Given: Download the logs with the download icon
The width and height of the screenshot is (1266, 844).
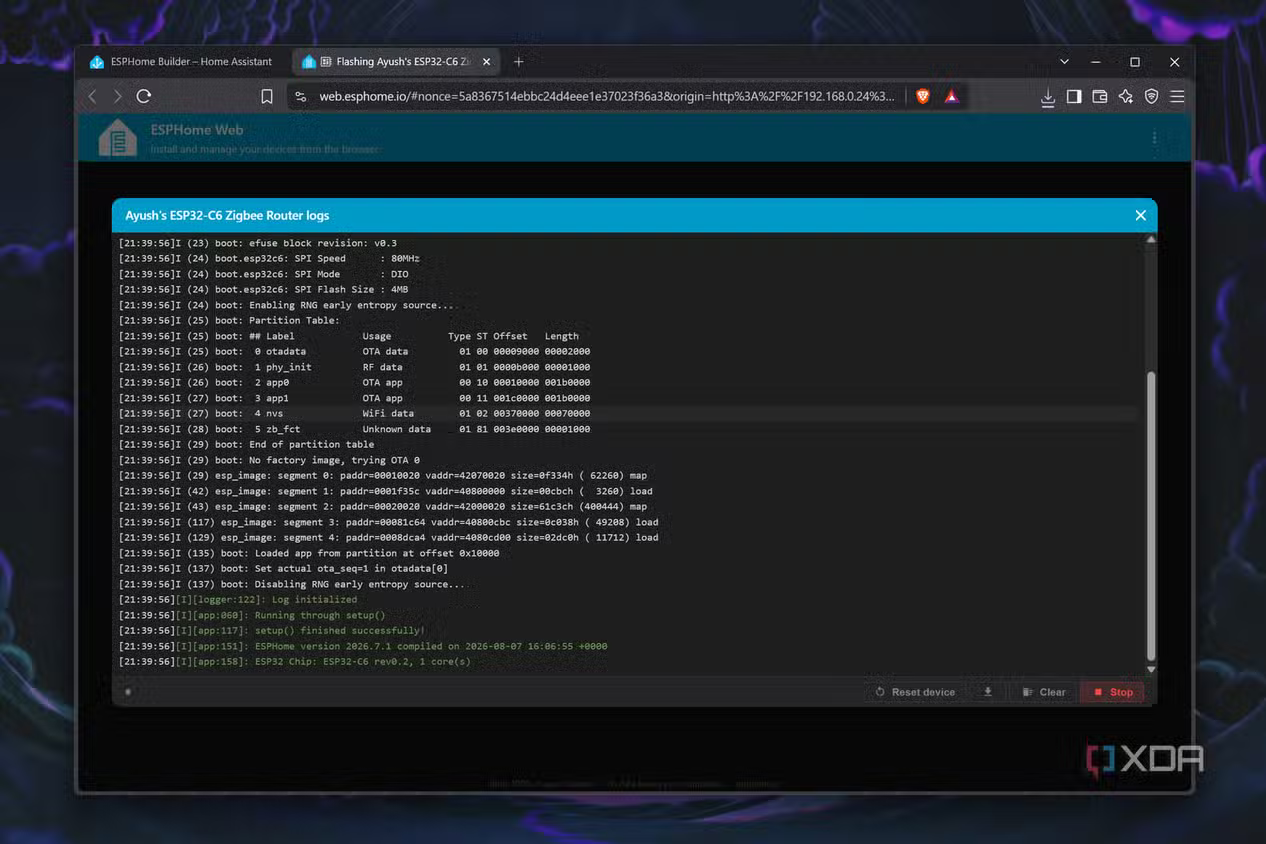Looking at the screenshot, I should 988,692.
